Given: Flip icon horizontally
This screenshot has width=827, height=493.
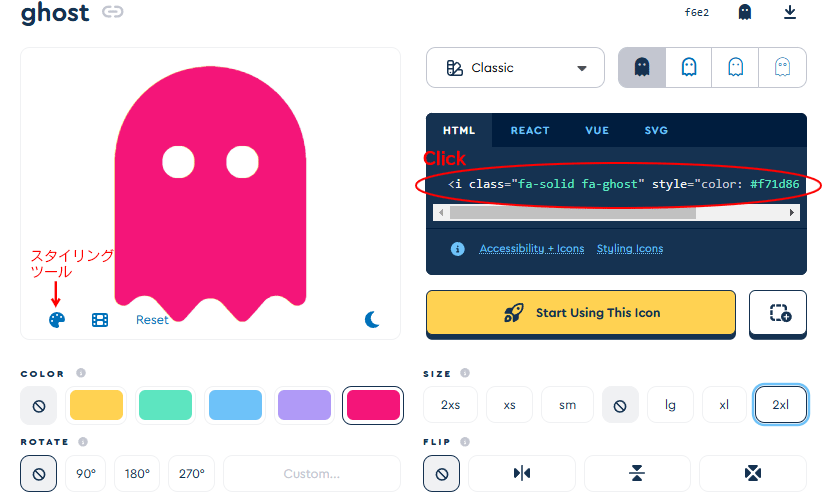Looking at the screenshot, I should pos(522,473).
